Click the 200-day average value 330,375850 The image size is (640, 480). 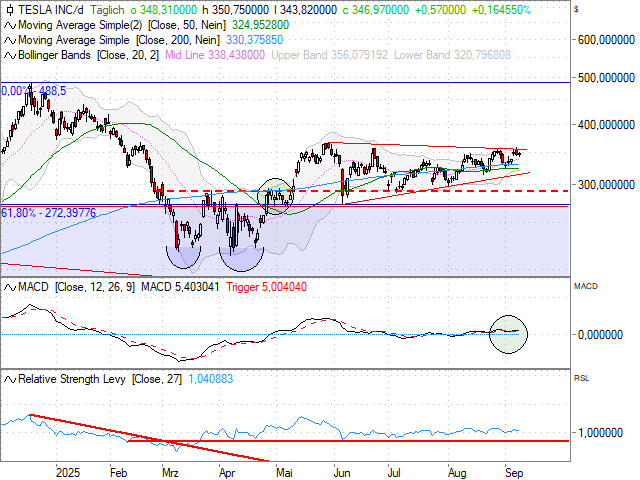tap(255, 40)
